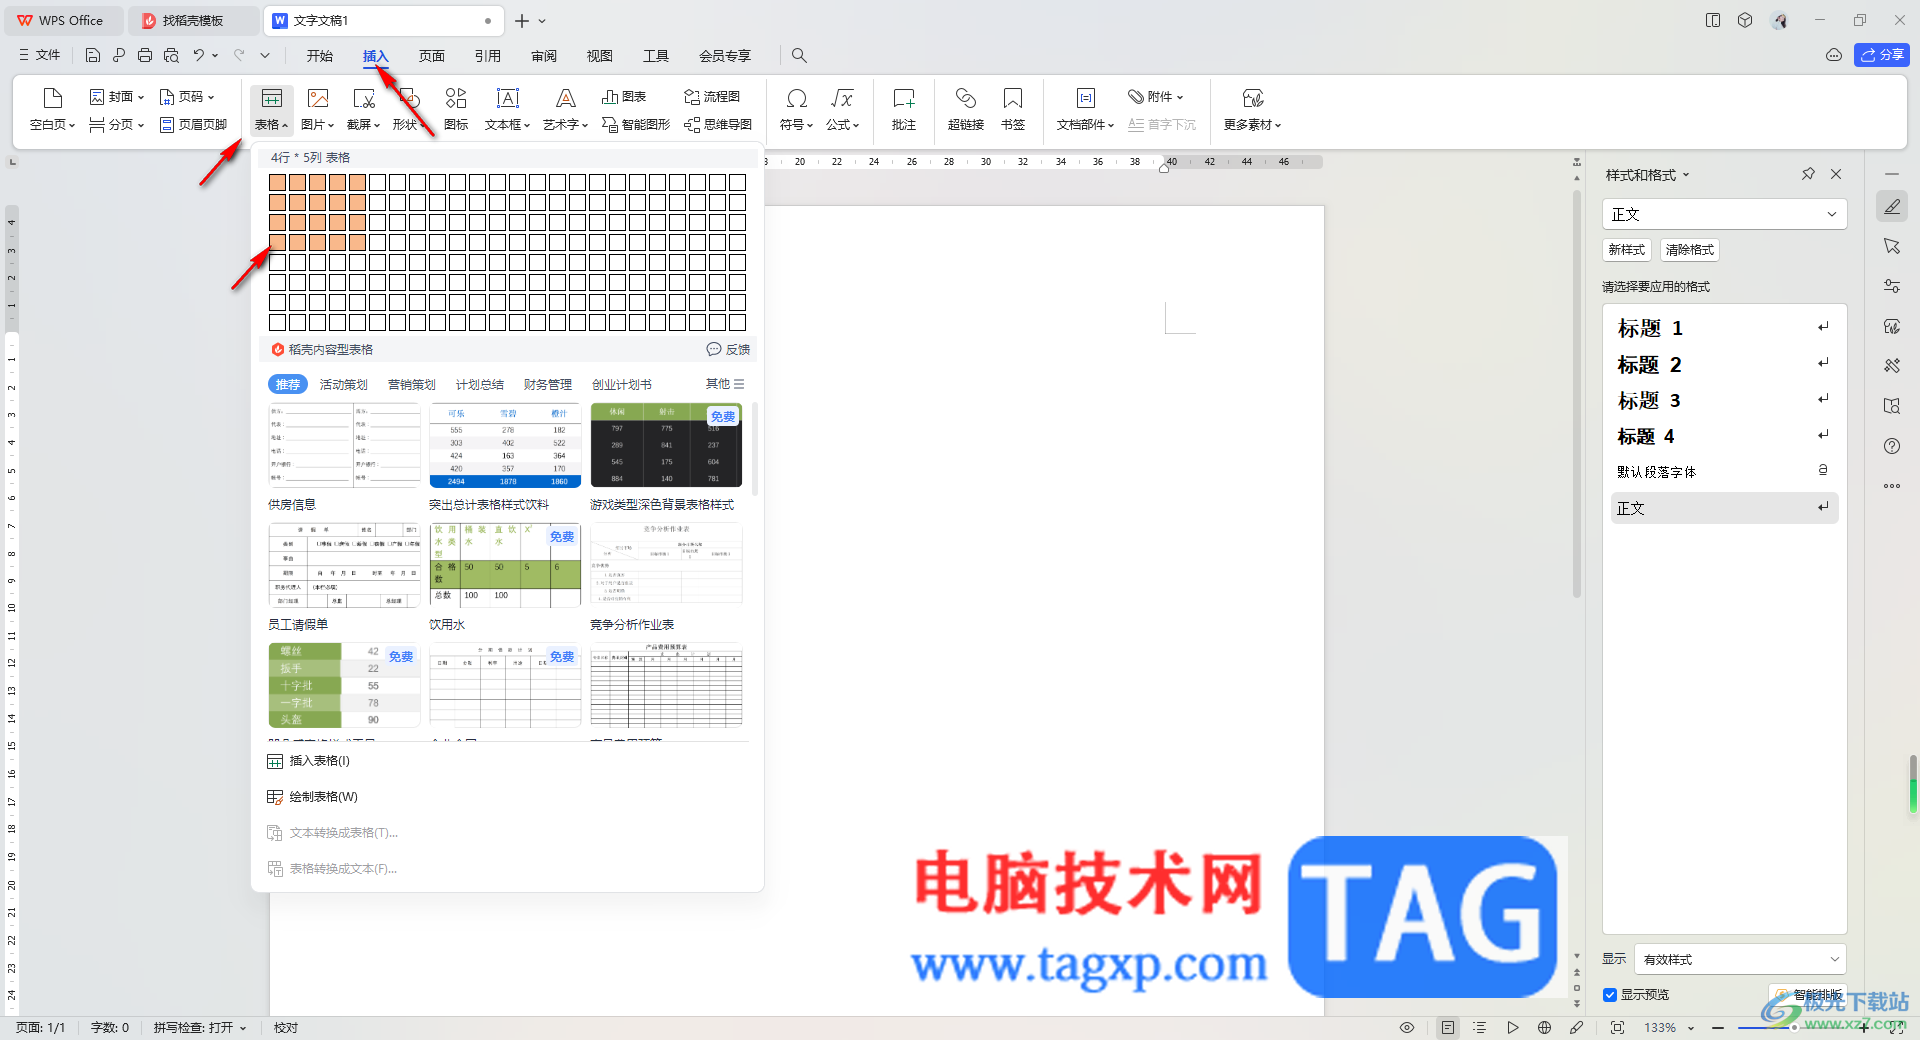Select the 供房信息 table template thumbnail

point(344,446)
